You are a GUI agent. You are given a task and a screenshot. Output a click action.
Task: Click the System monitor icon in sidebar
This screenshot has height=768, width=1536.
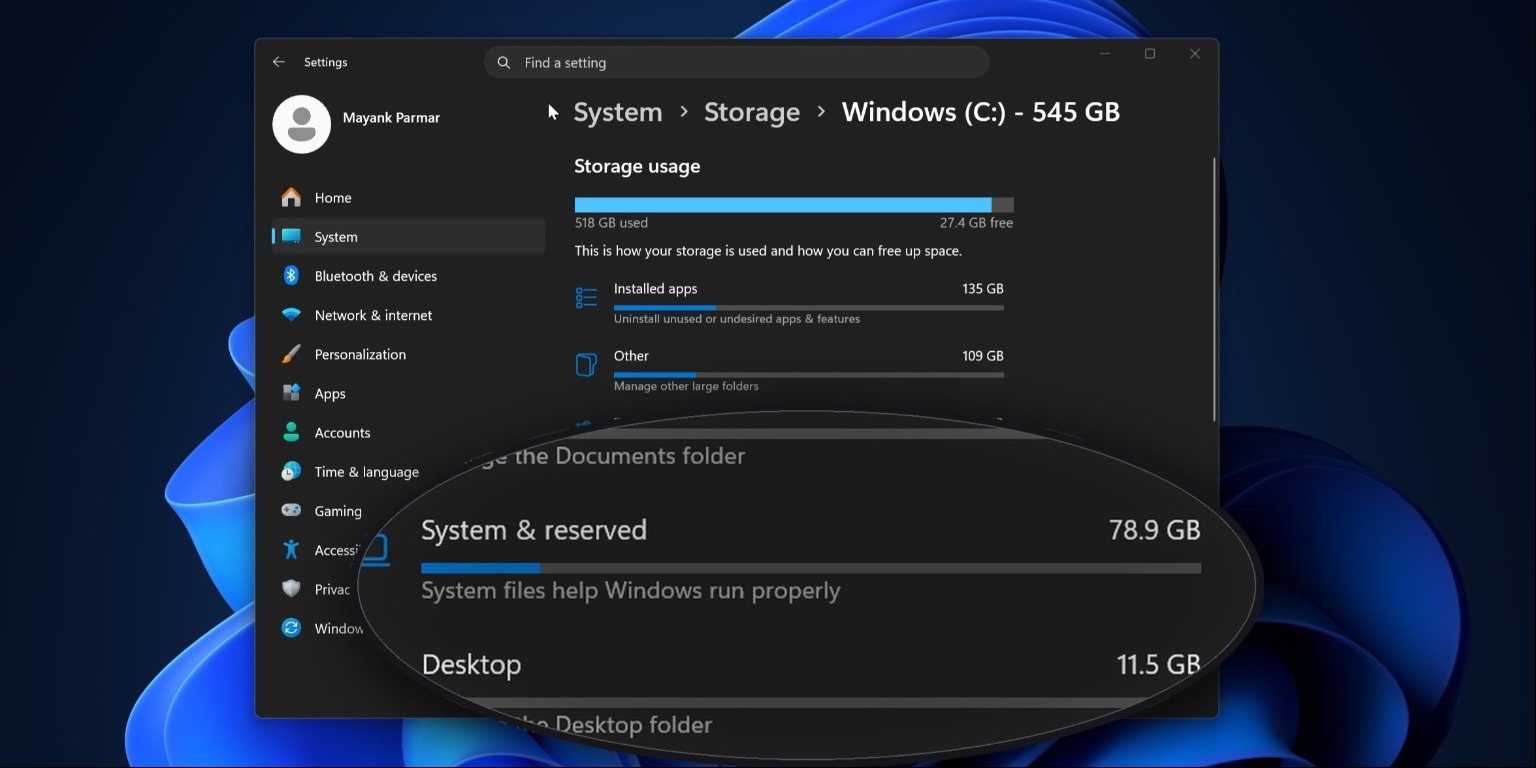click(x=291, y=236)
